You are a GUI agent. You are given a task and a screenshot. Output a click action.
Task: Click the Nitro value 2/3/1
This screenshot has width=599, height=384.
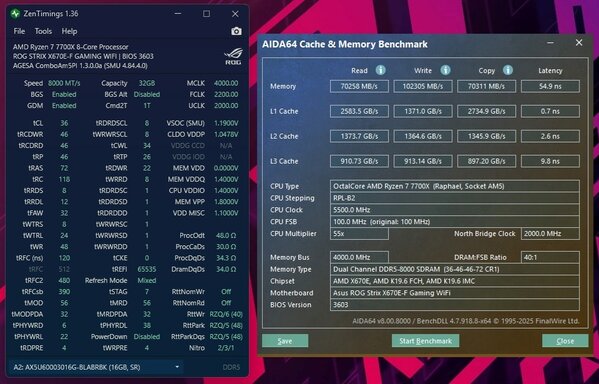226,348
